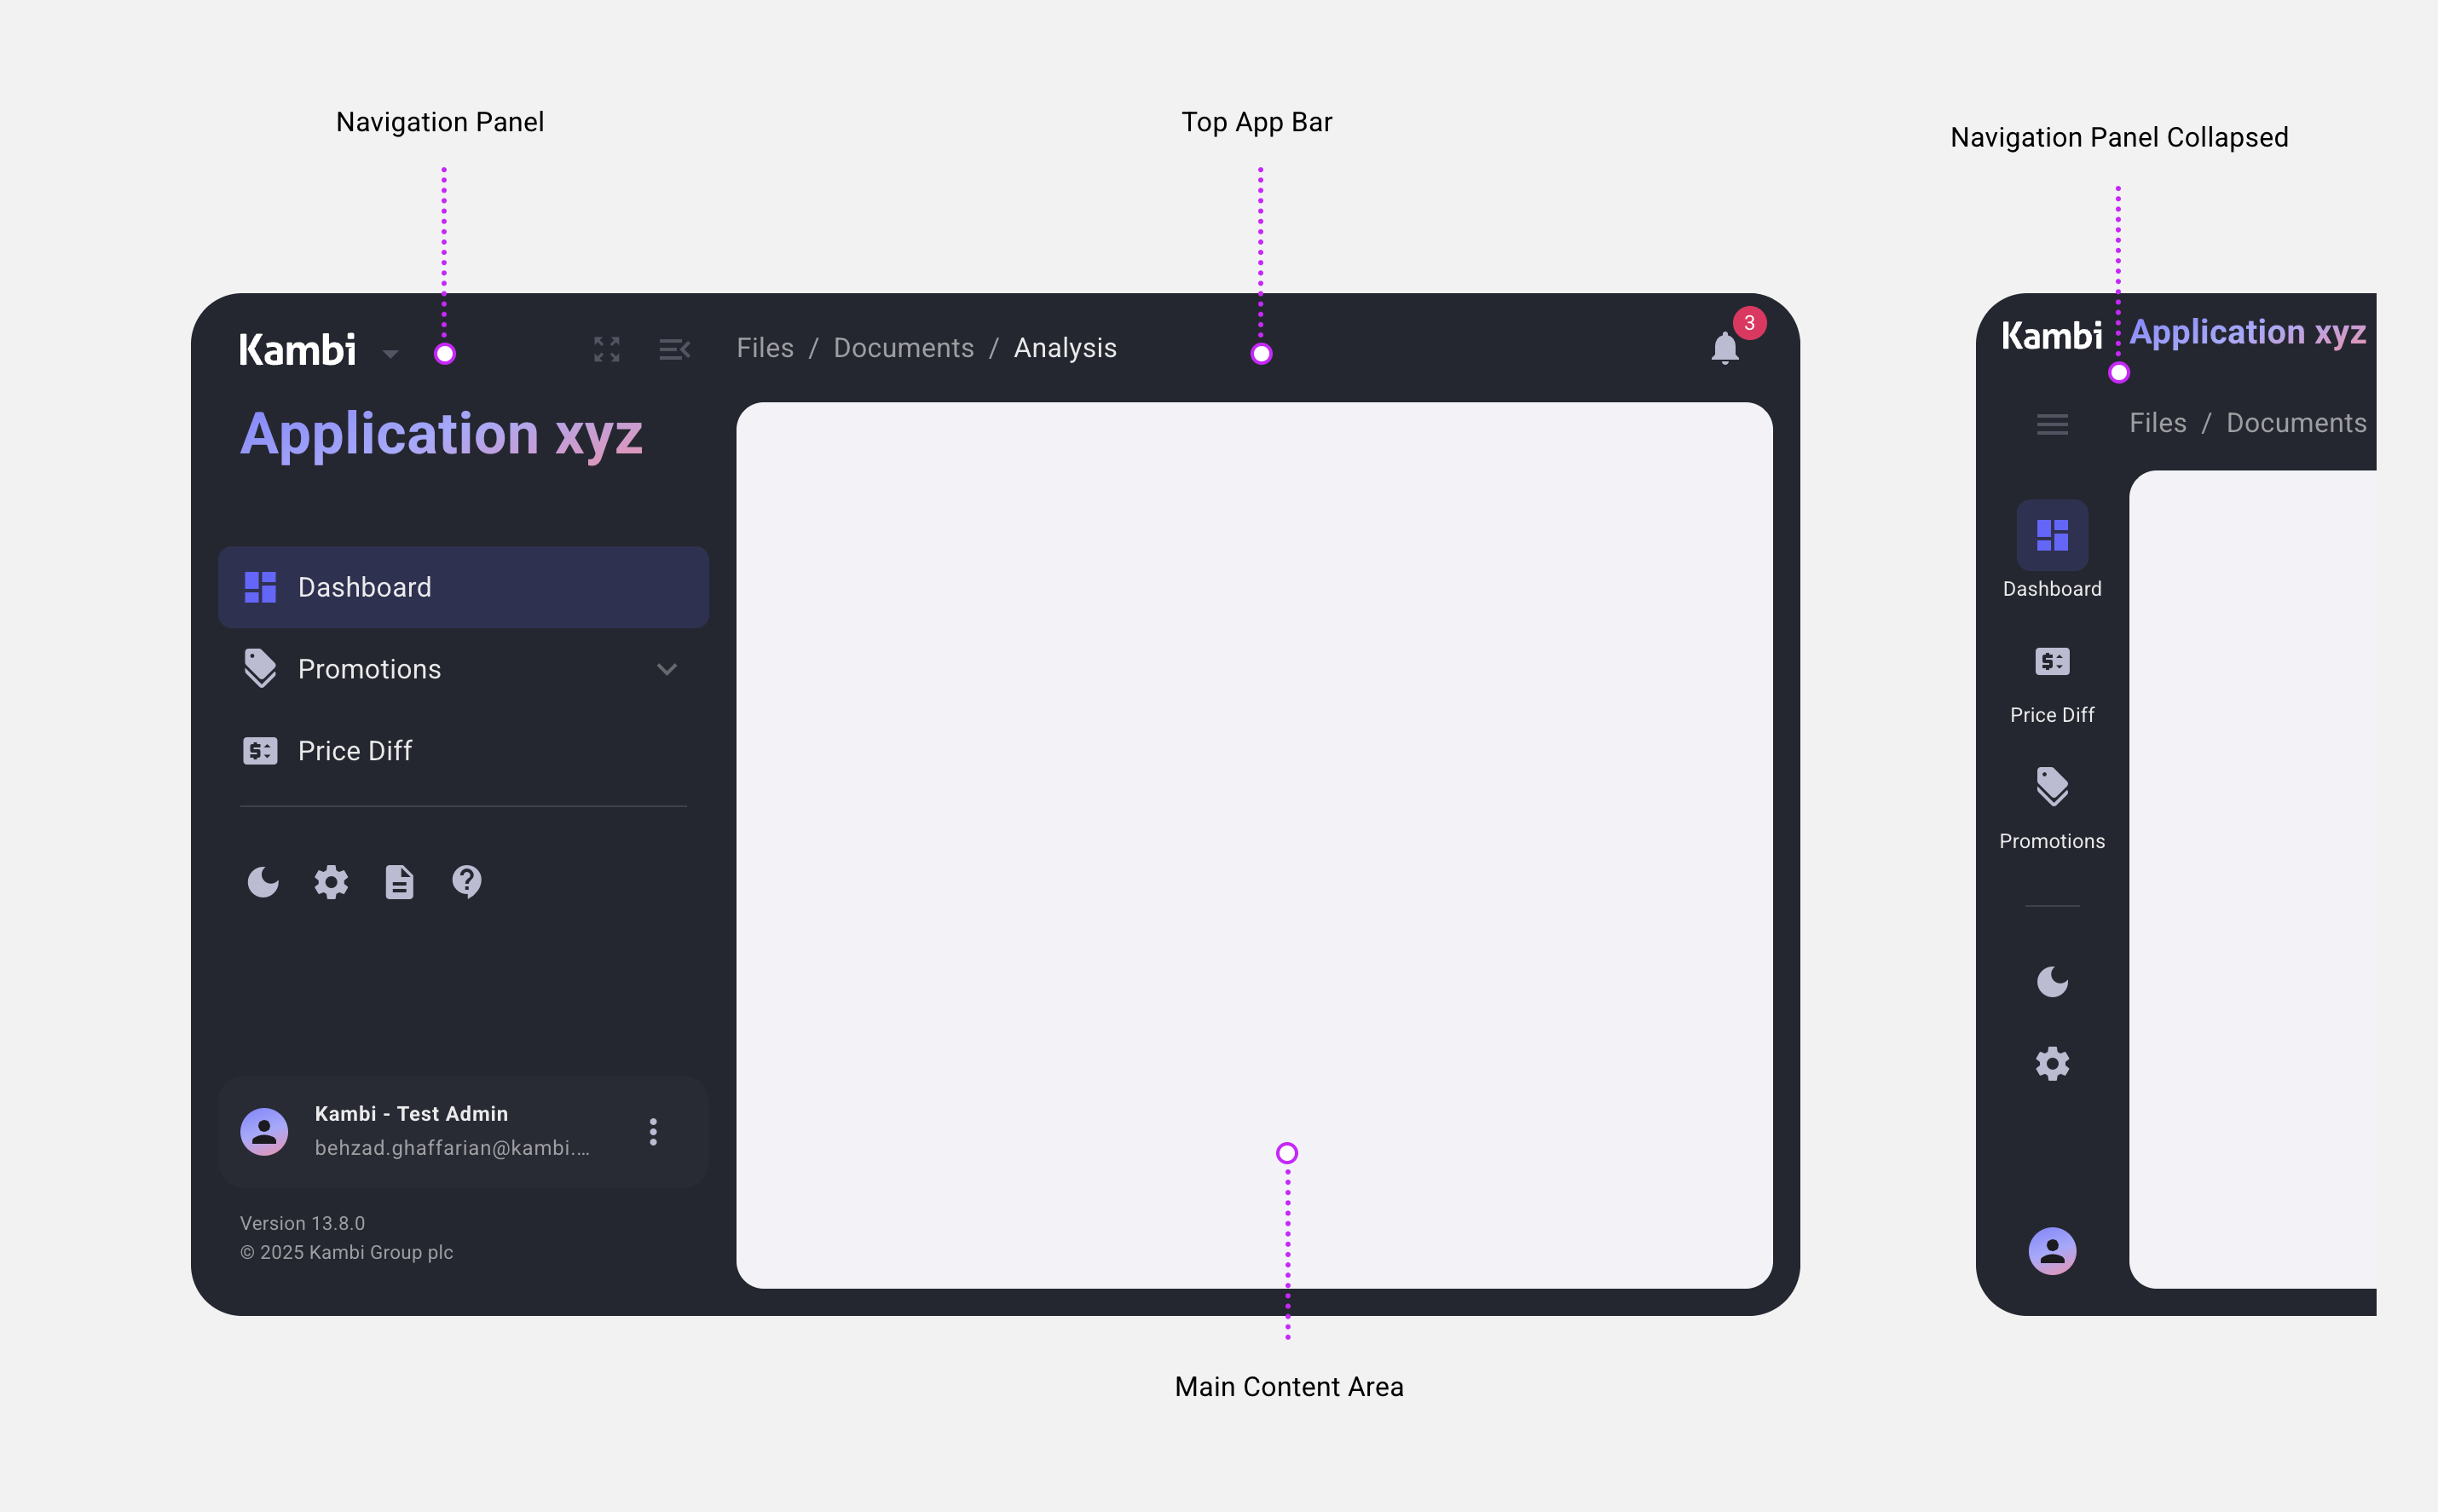Image resolution: width=2438 pixels, height=1512 pixels.
Task: Click the notification bell icon
Action: (x=1724, y=348)
